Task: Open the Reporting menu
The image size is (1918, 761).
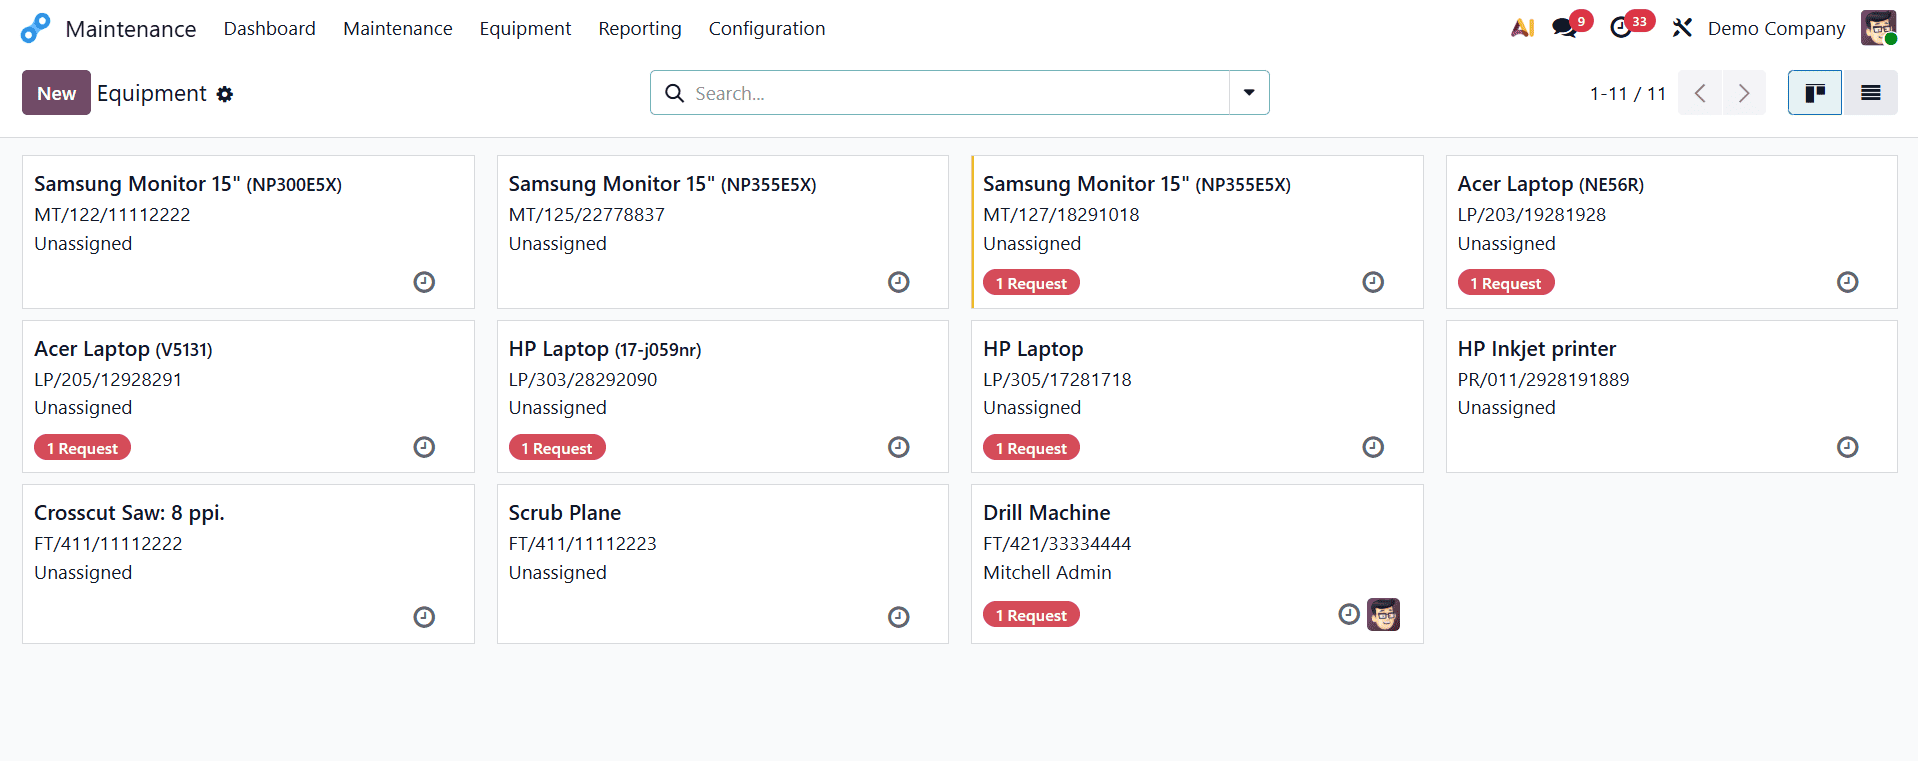Action: point(640,28)
